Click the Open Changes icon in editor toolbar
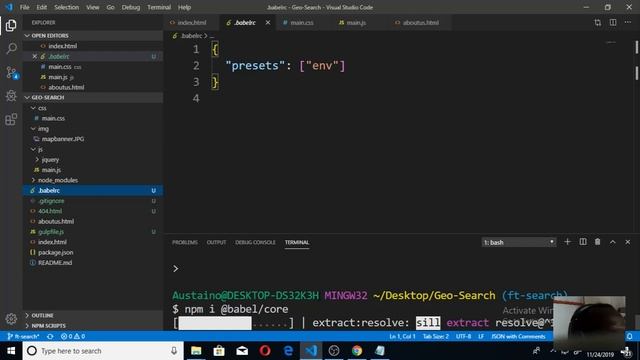640x360 pixels. click(x=598, y=23)
